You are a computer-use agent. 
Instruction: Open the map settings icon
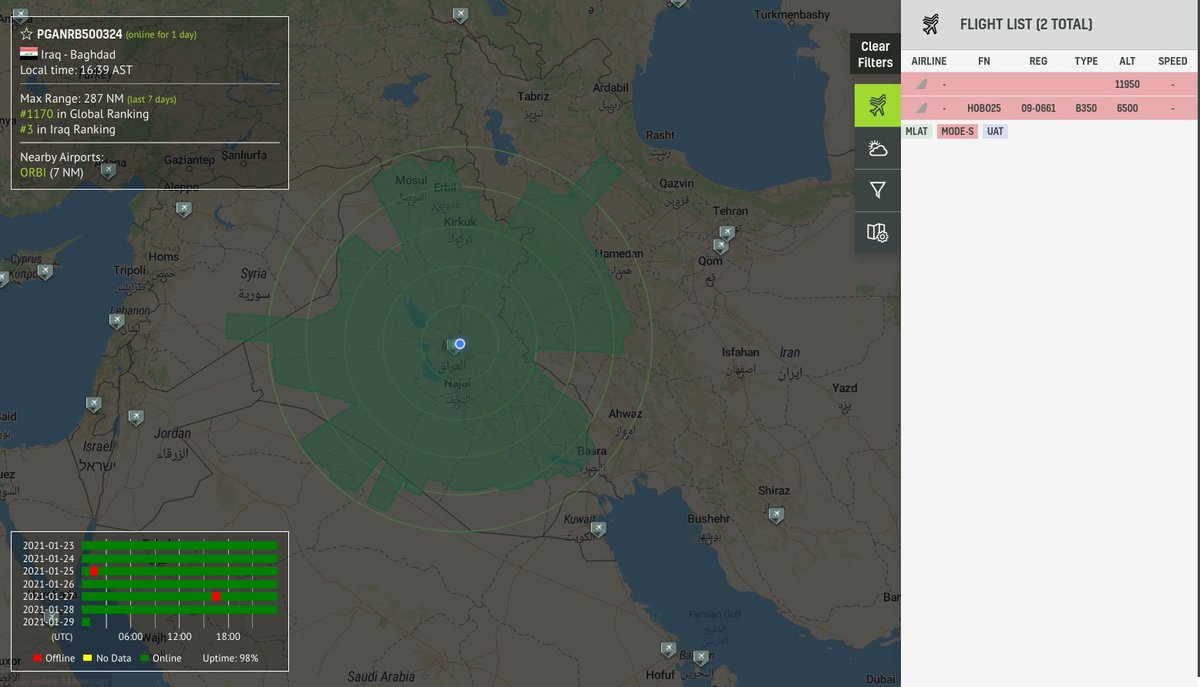[877, 232]
